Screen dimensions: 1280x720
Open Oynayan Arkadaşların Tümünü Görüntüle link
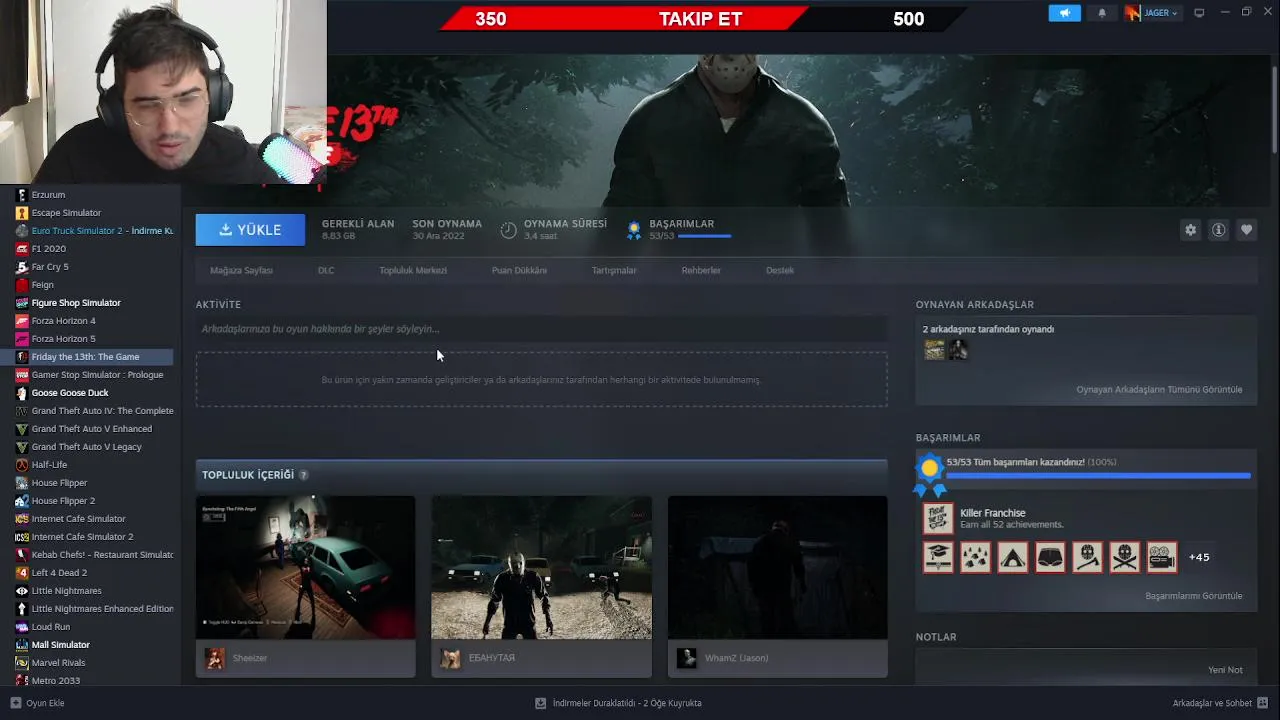click(1159, 390)
